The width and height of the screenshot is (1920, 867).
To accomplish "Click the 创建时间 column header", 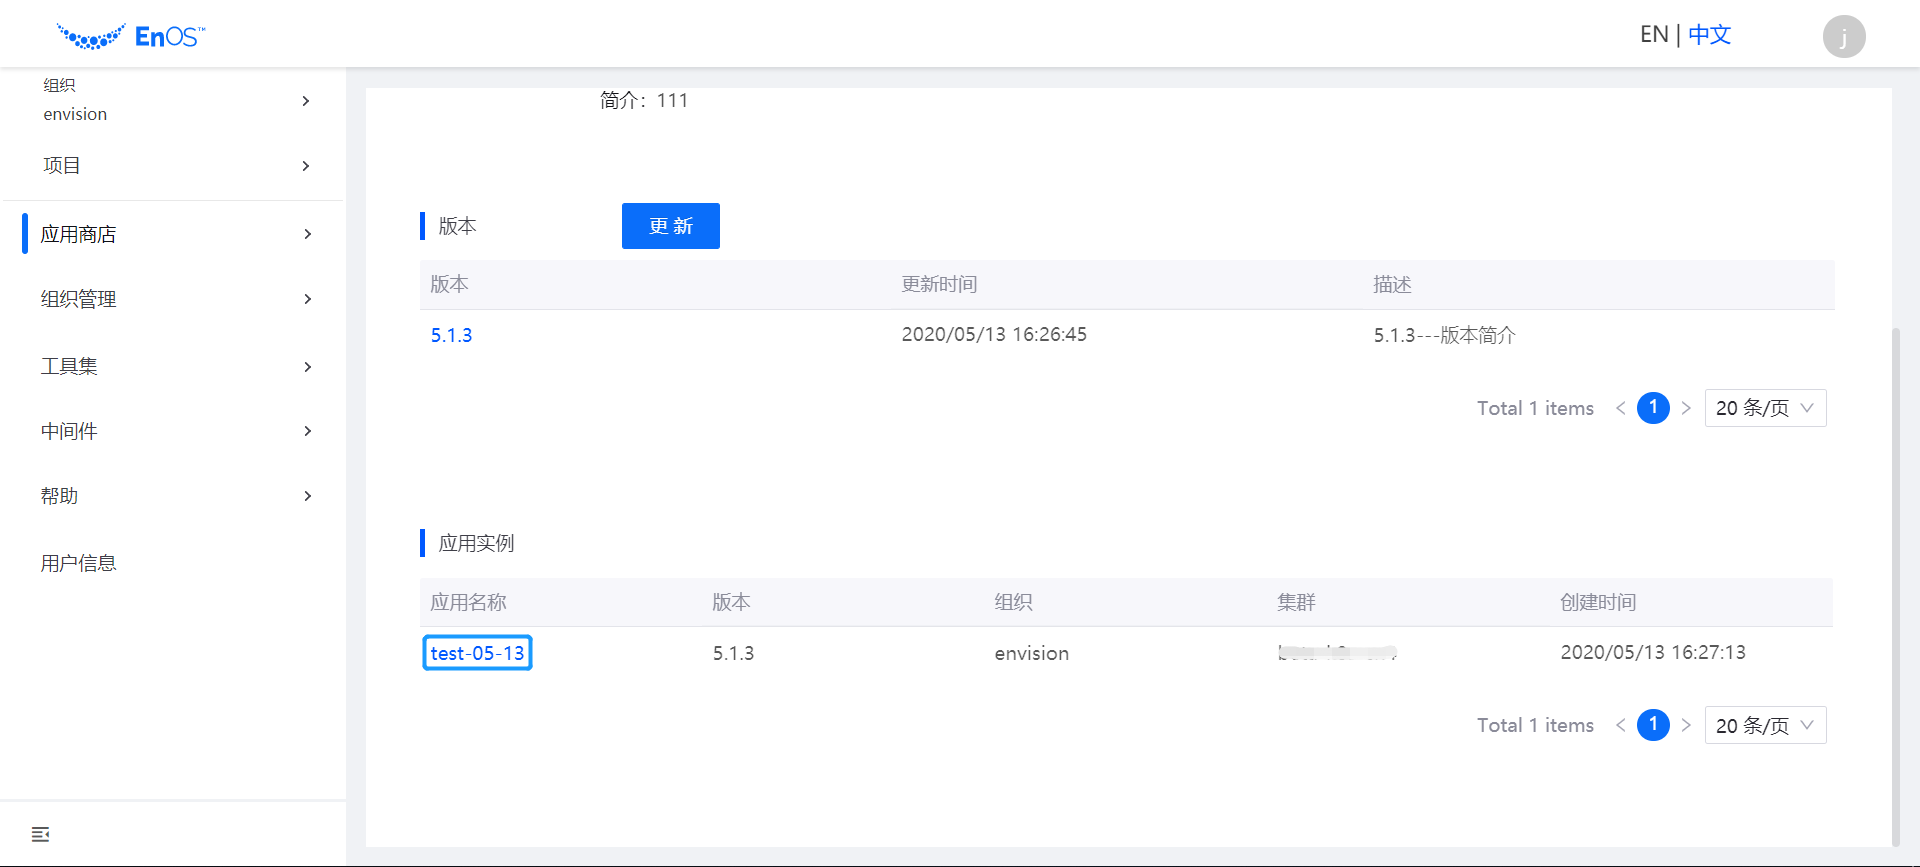I will tap(1598, 602).
